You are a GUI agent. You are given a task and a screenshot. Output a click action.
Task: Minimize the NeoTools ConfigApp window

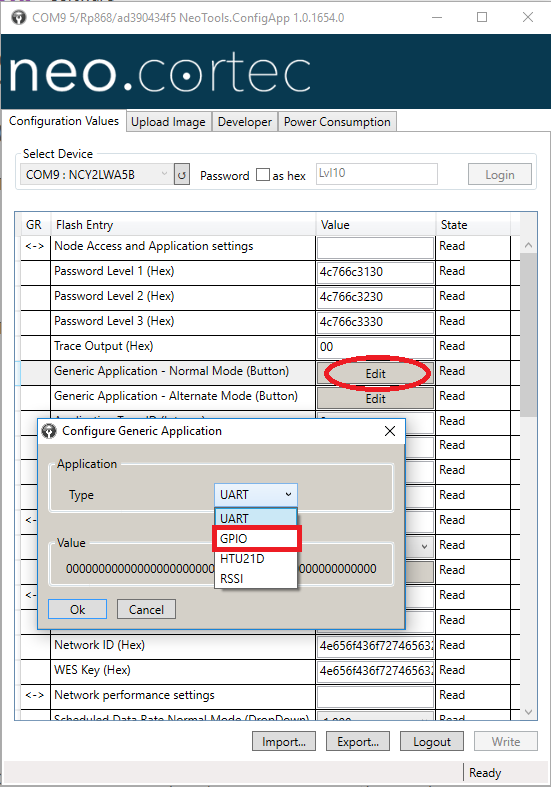tap(437, 18)
